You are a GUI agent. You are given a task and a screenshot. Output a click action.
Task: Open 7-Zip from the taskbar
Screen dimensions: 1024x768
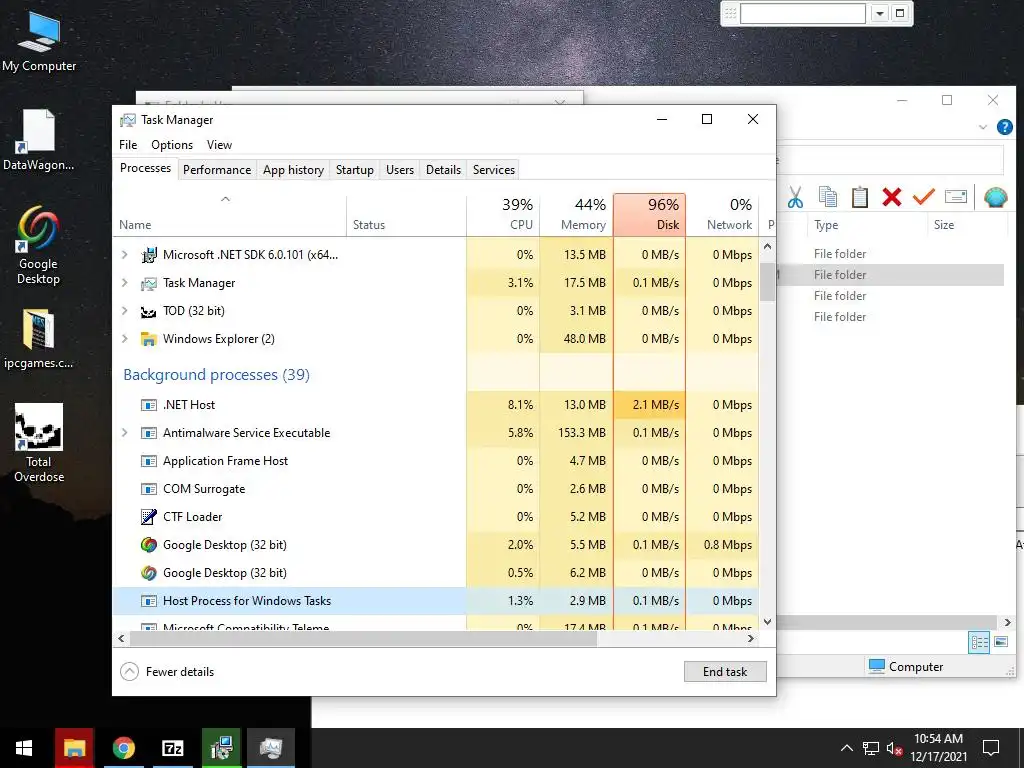[172, 748]
